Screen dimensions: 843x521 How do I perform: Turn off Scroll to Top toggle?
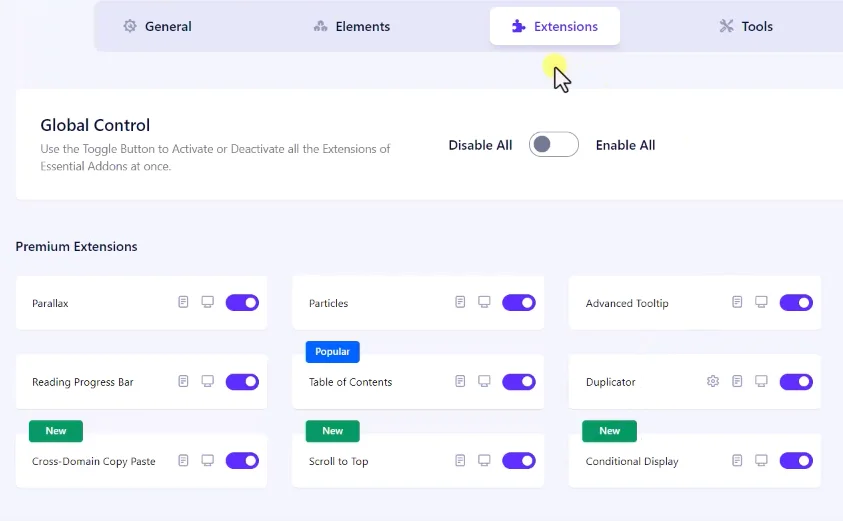click(519, 461)
